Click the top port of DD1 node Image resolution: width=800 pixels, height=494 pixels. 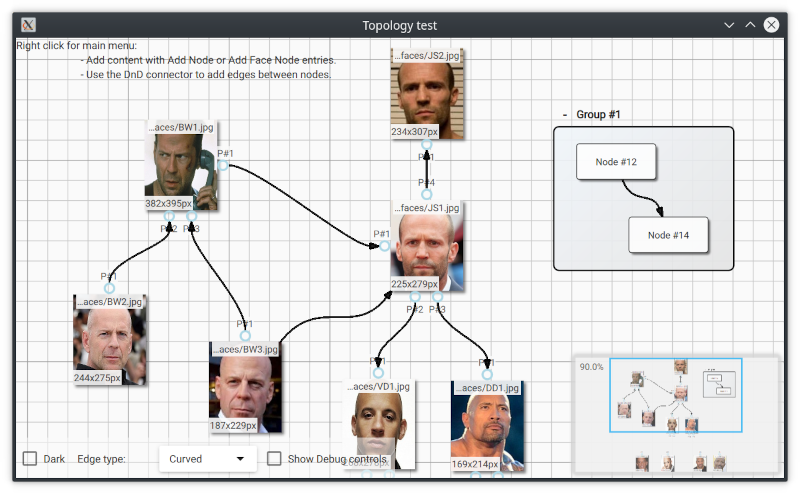[x=486, y=374]
